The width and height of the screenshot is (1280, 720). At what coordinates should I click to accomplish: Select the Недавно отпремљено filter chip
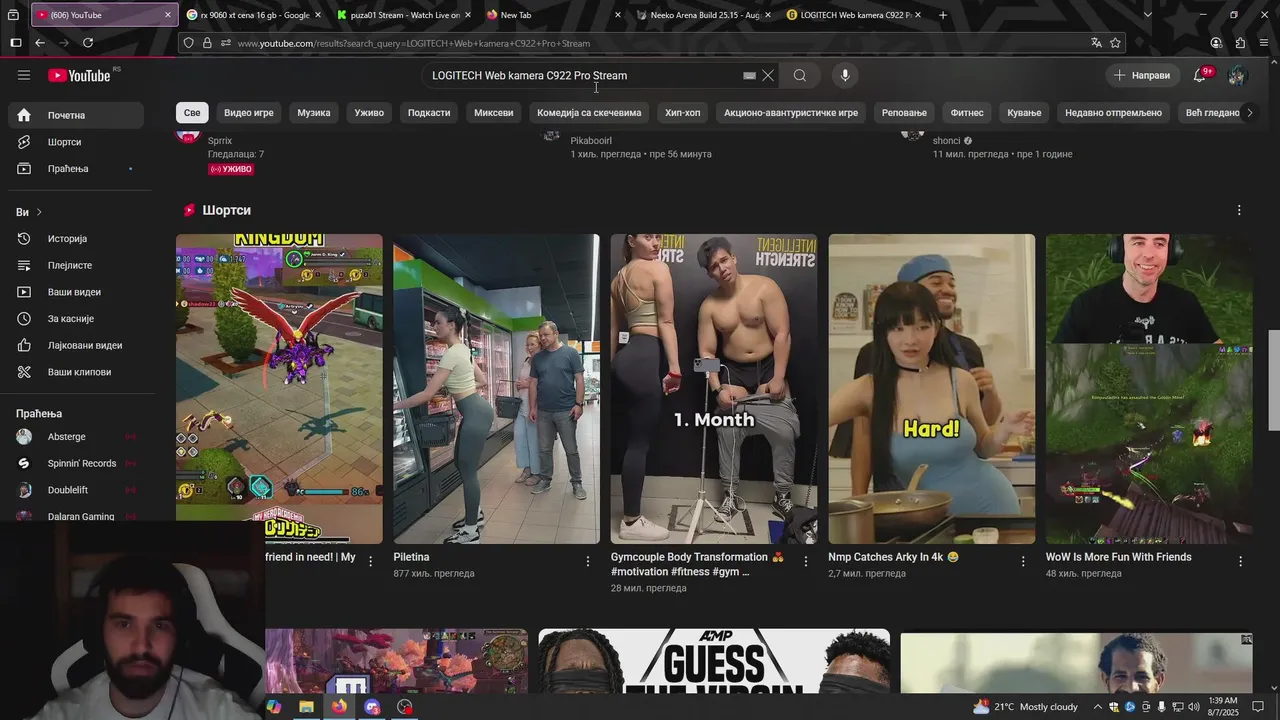pyautogui.click(x=1113, y=113)
